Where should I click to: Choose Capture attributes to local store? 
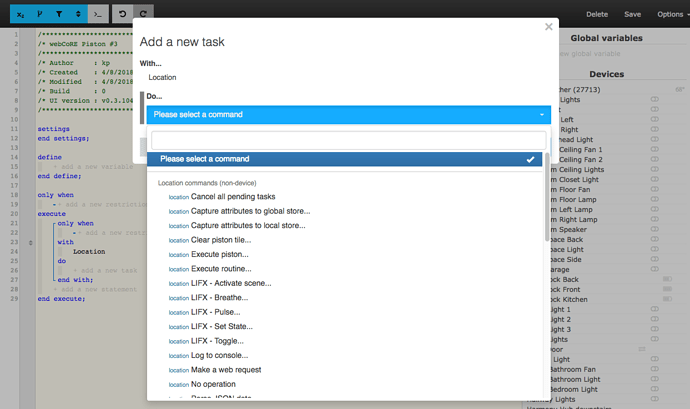click(248, 225)
